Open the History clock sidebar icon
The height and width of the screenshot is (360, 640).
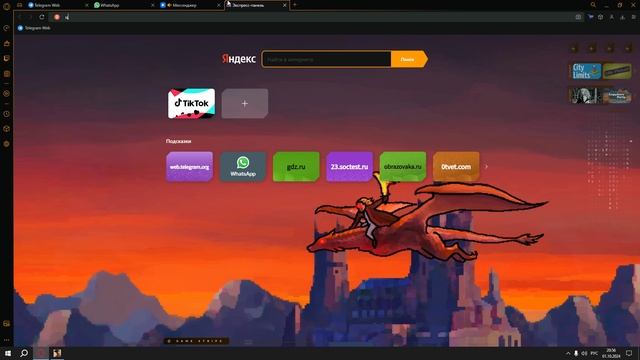pyautogui.click(x=6, y=114)
